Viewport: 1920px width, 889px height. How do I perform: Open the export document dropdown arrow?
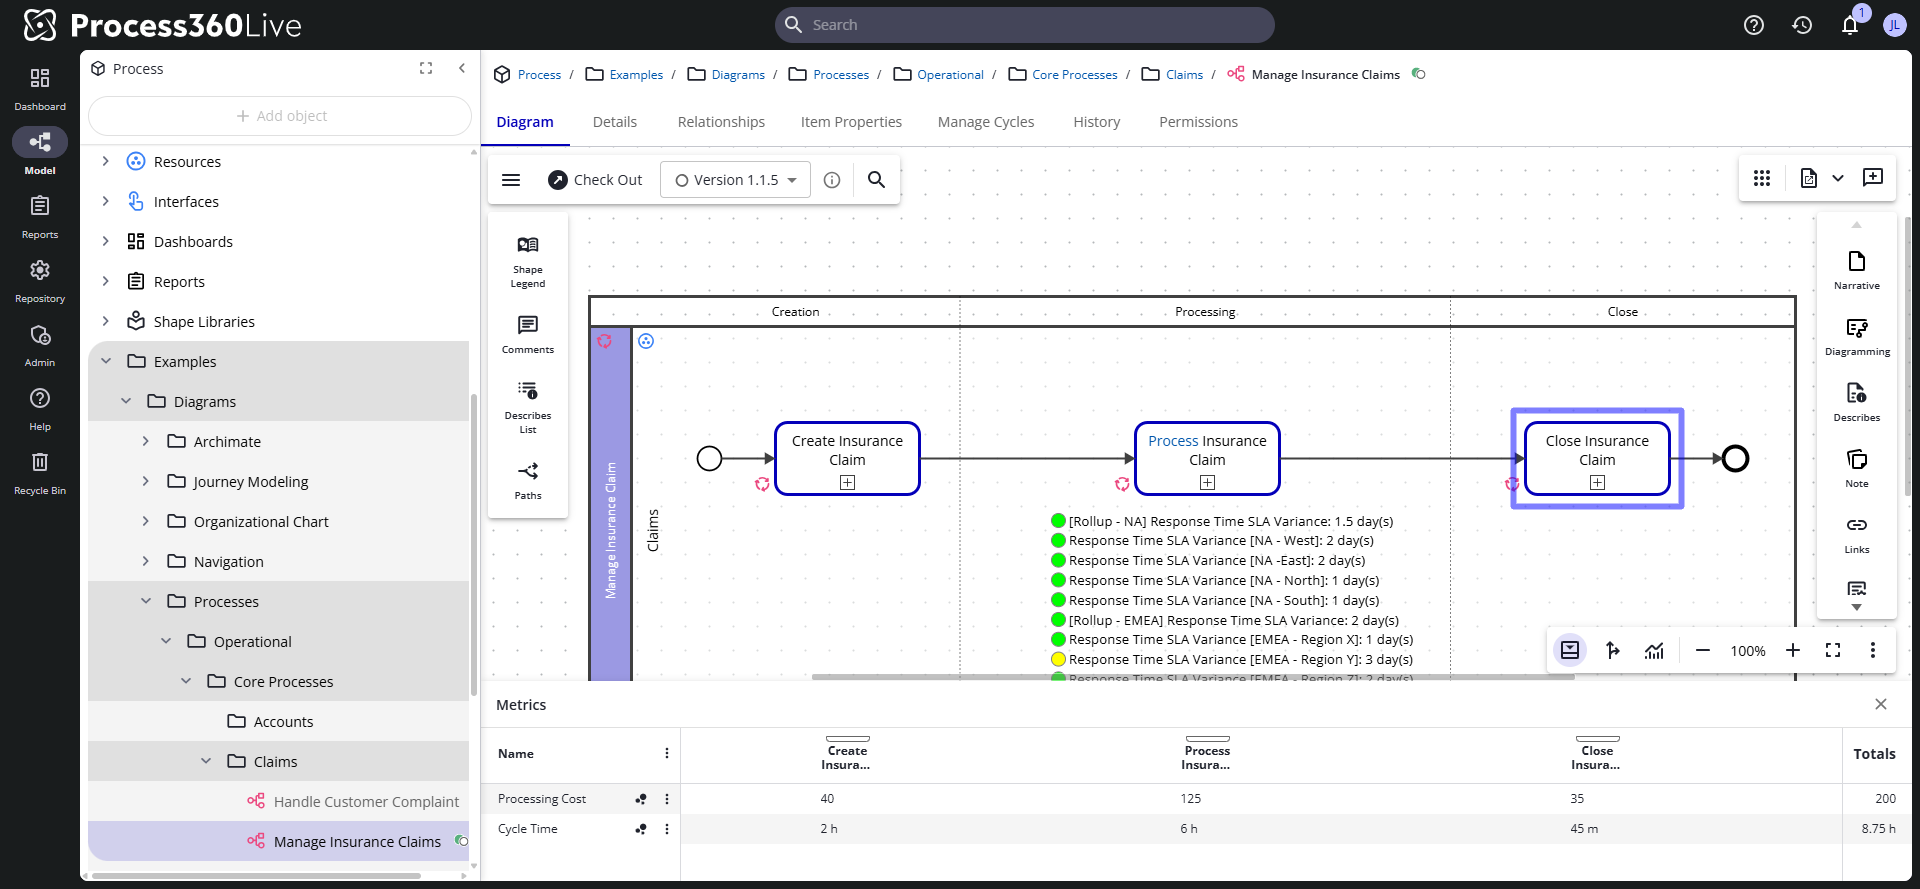coord(1838,178)
